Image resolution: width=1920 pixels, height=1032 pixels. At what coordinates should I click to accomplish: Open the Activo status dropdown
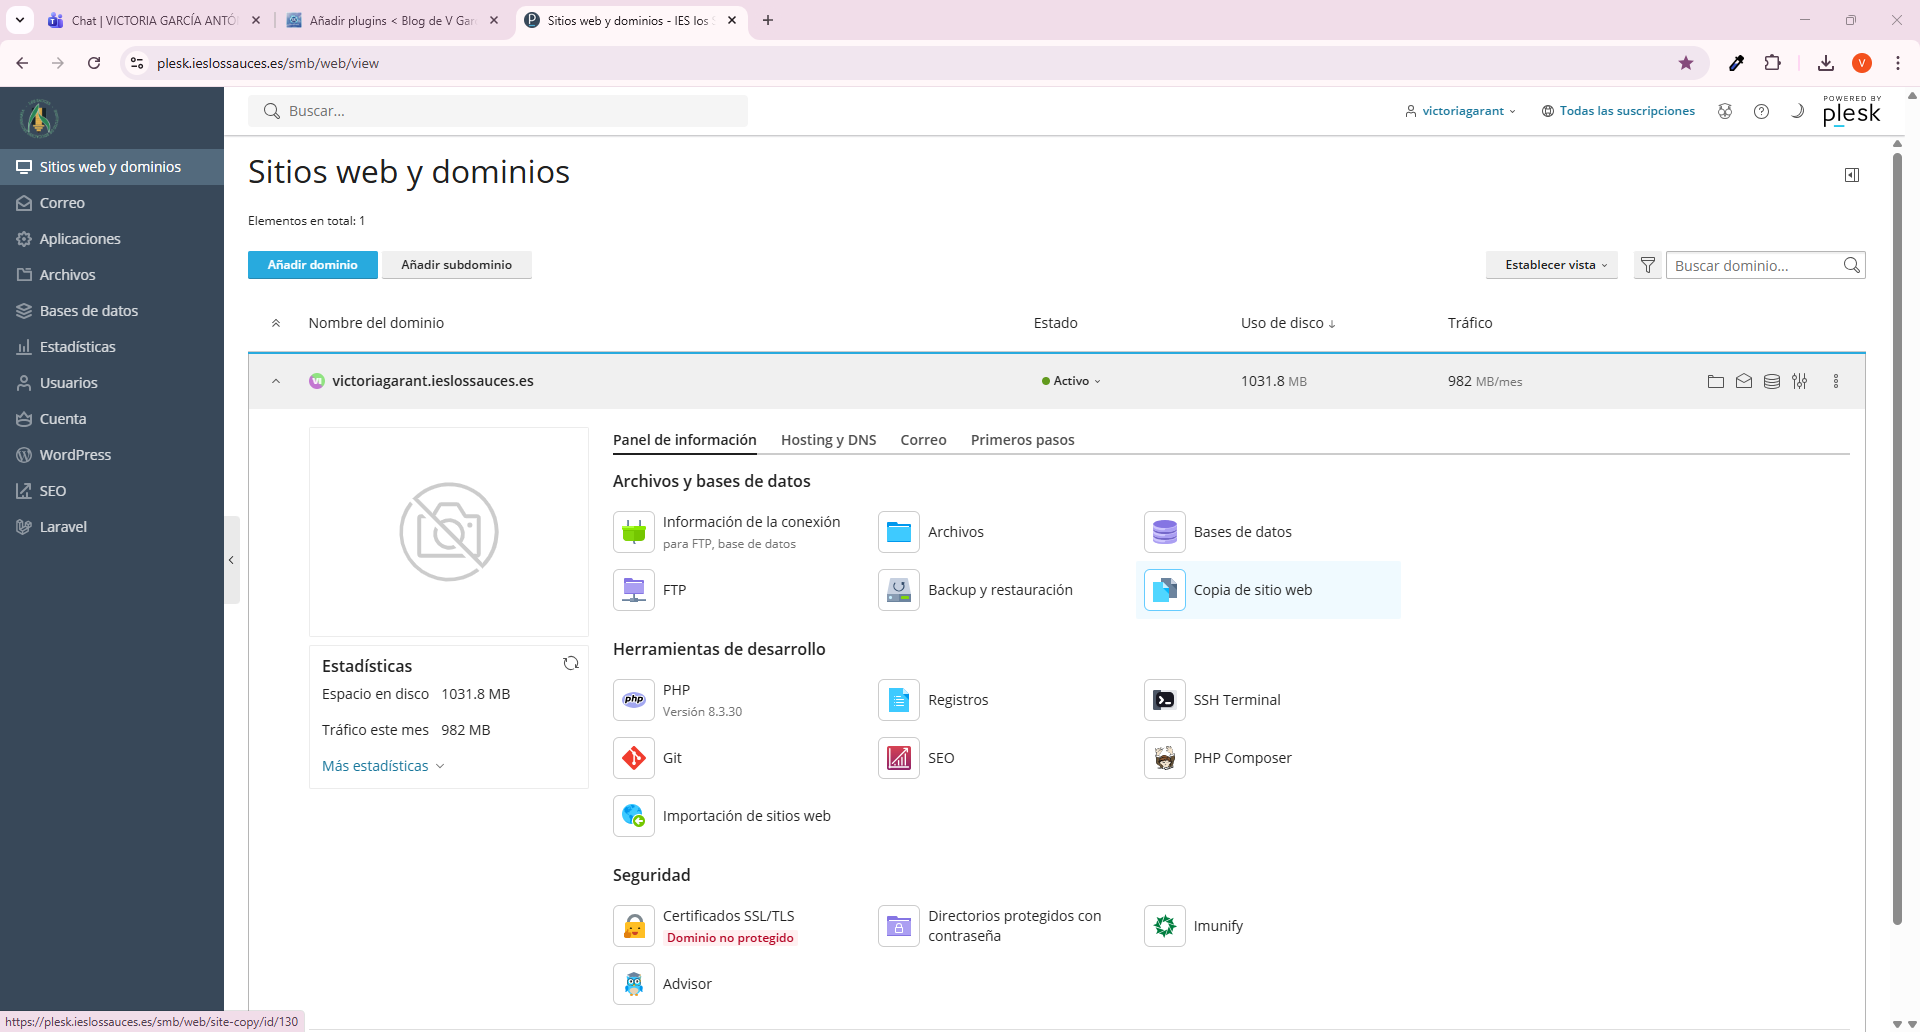pos(1071,381)
